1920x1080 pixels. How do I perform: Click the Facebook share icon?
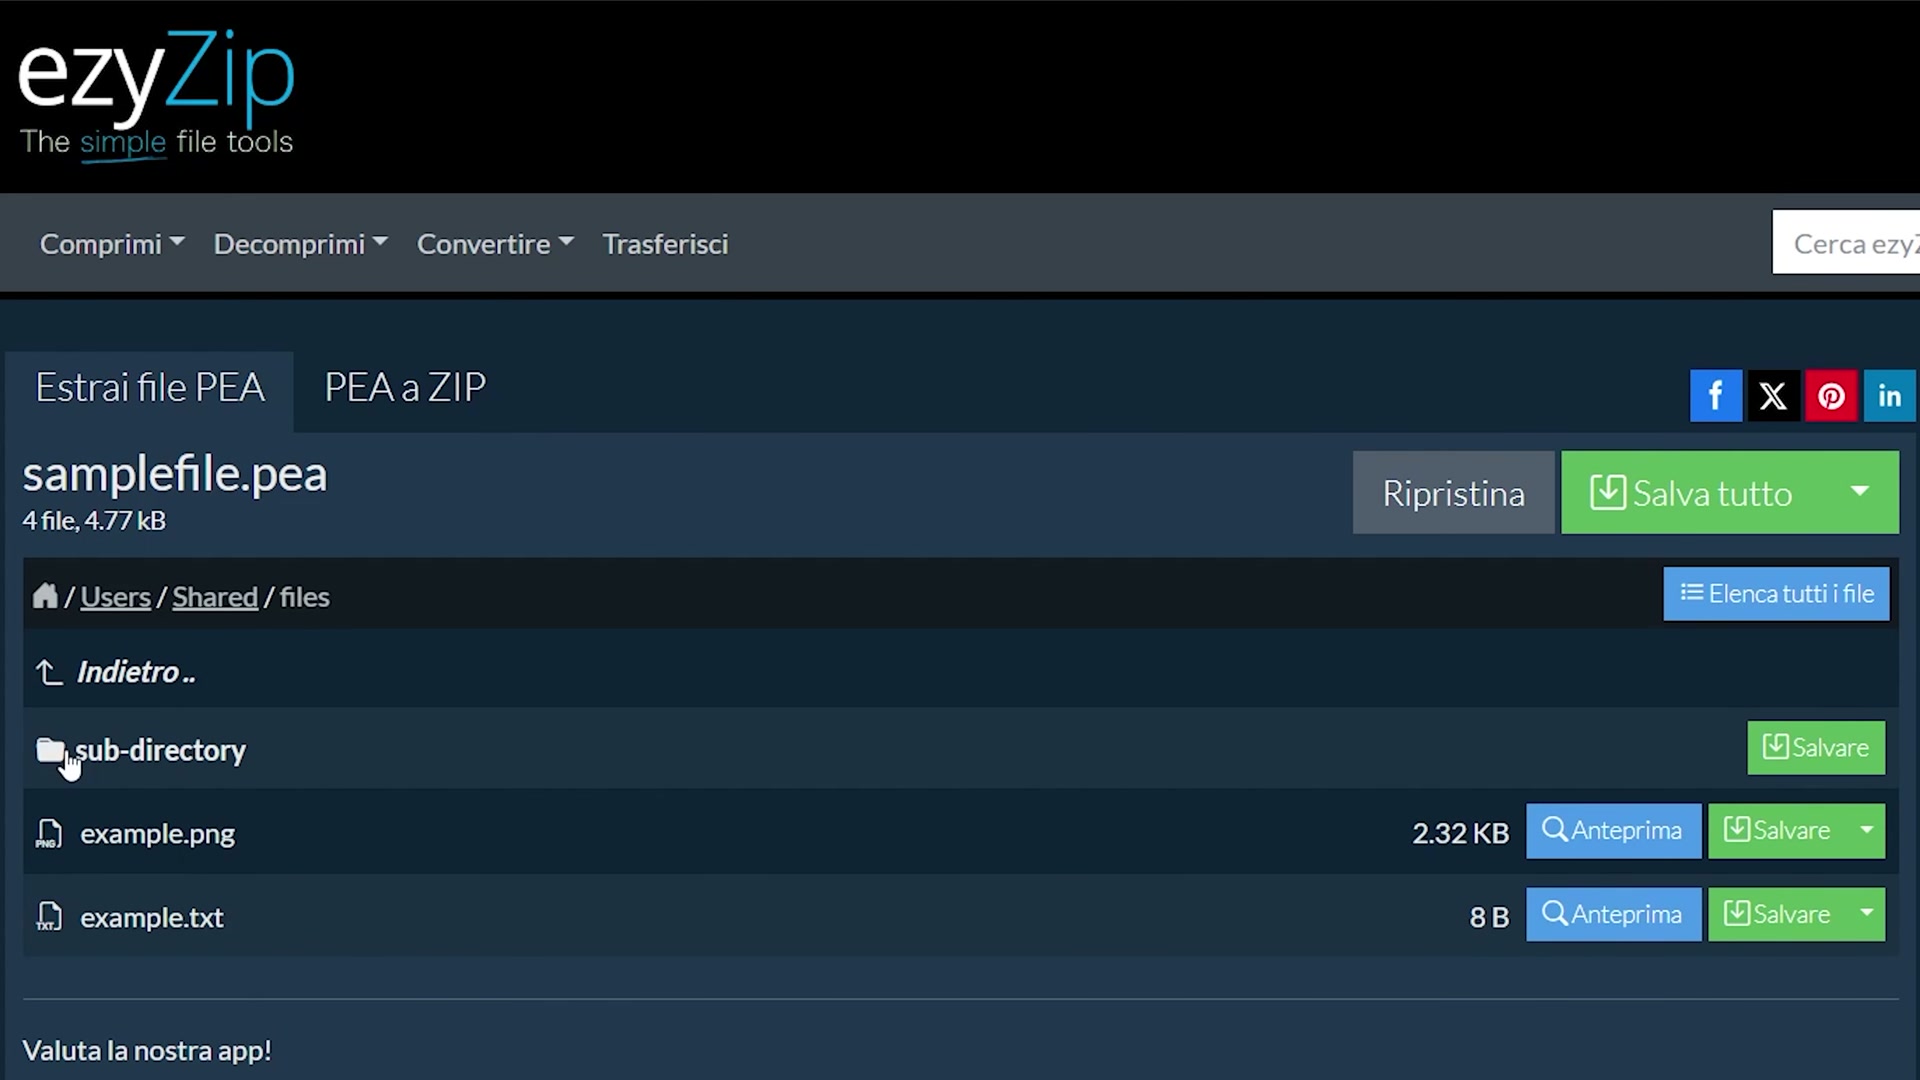click(1715, 396)
